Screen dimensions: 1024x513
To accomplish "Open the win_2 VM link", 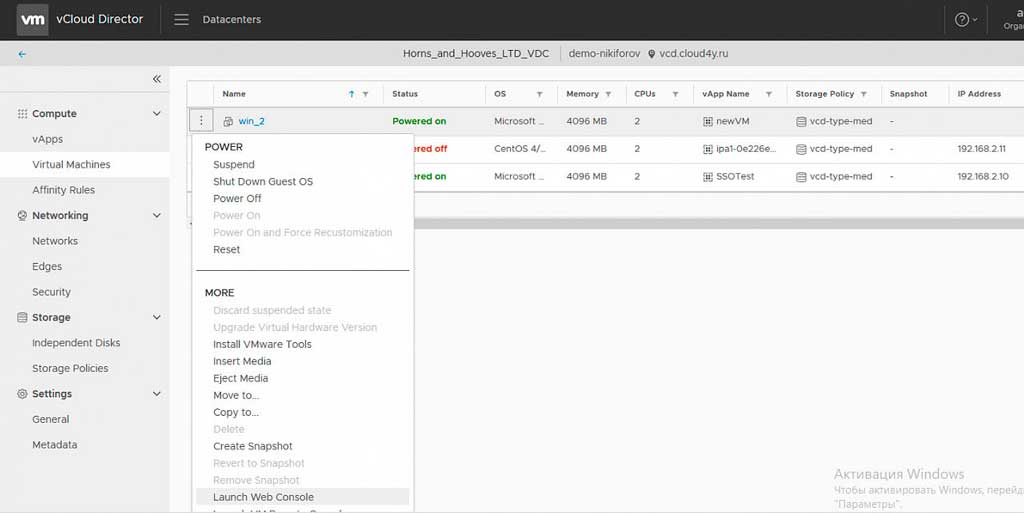I will (x=251, y=121).
